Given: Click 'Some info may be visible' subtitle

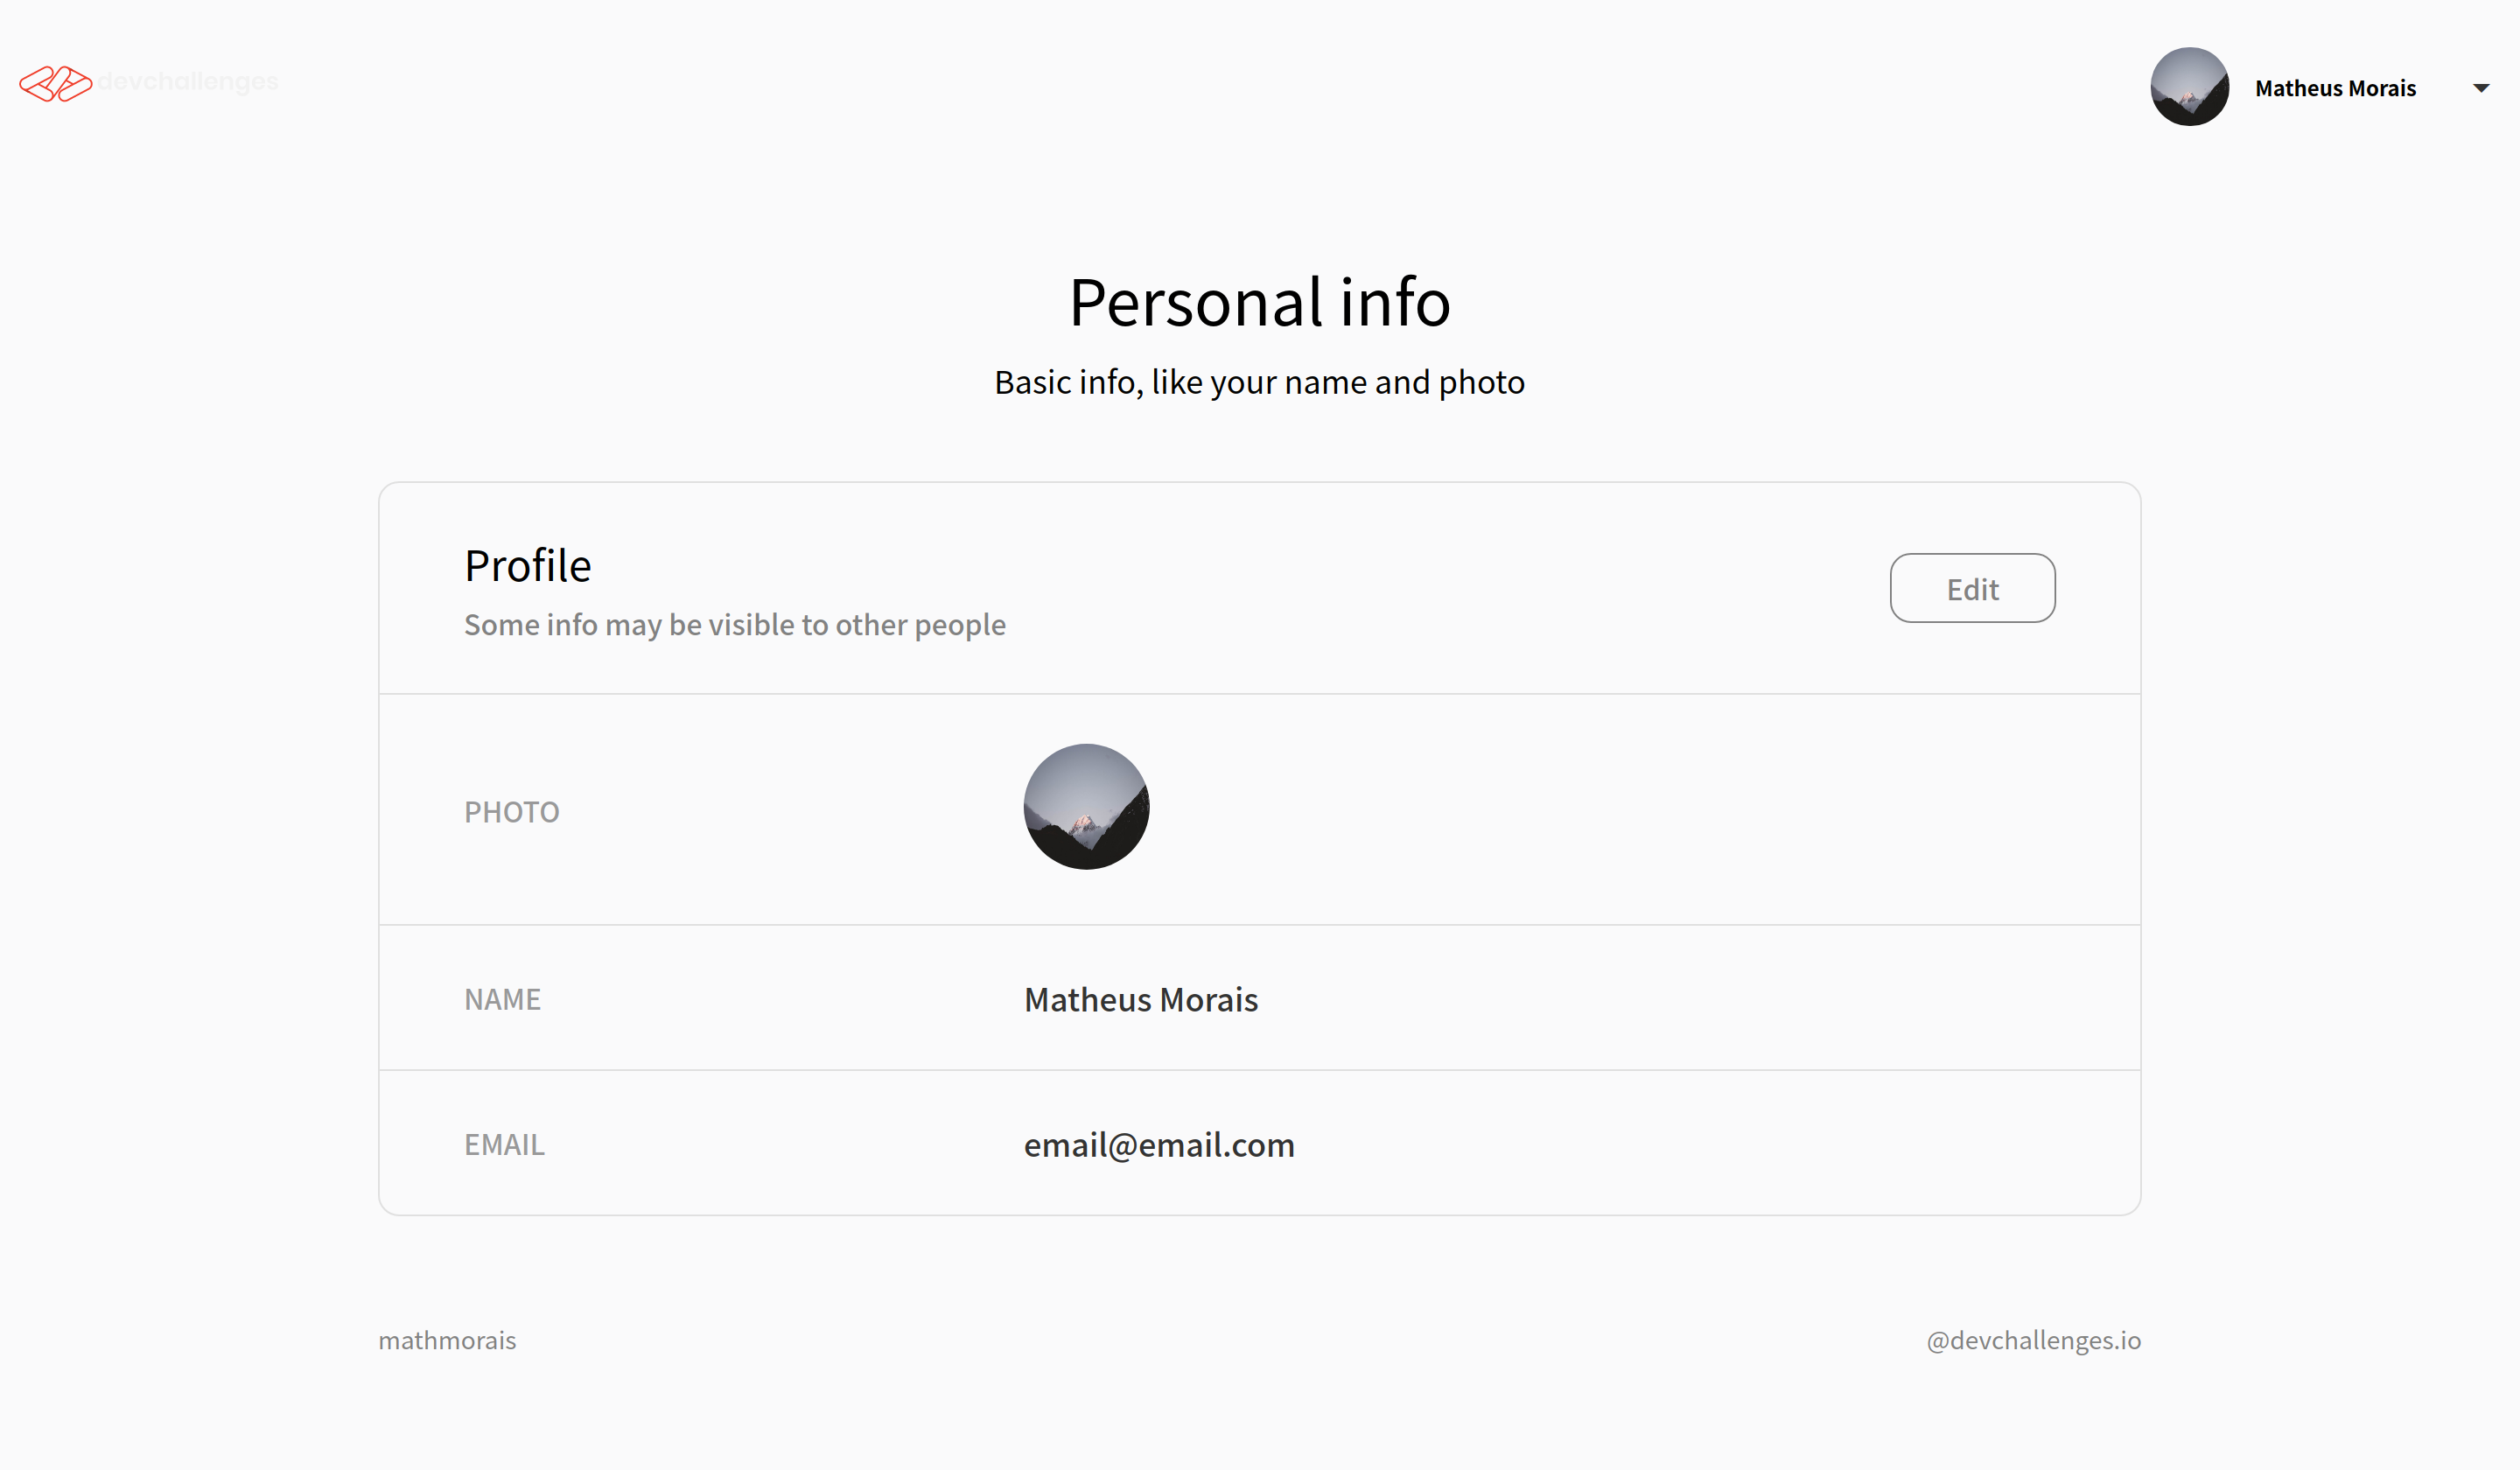Looking at the screenshot, I should (735, 625).
